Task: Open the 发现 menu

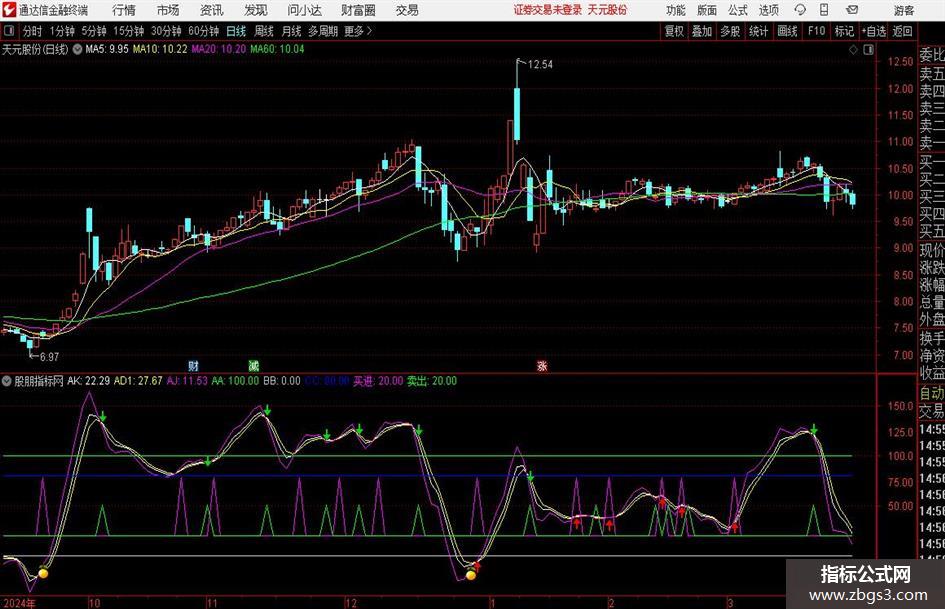Action: (x=256, y=10)
